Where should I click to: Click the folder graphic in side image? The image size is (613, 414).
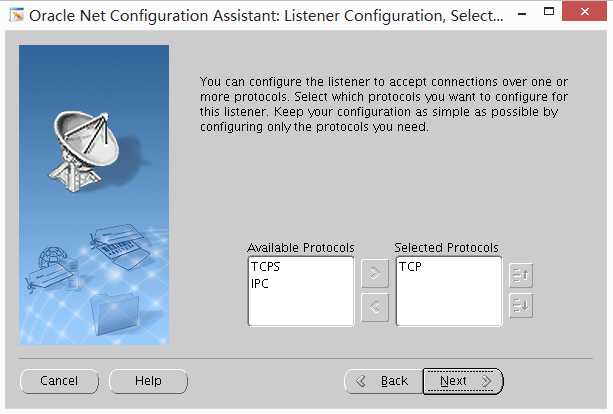pyautogui.click(x=113, y=312)
